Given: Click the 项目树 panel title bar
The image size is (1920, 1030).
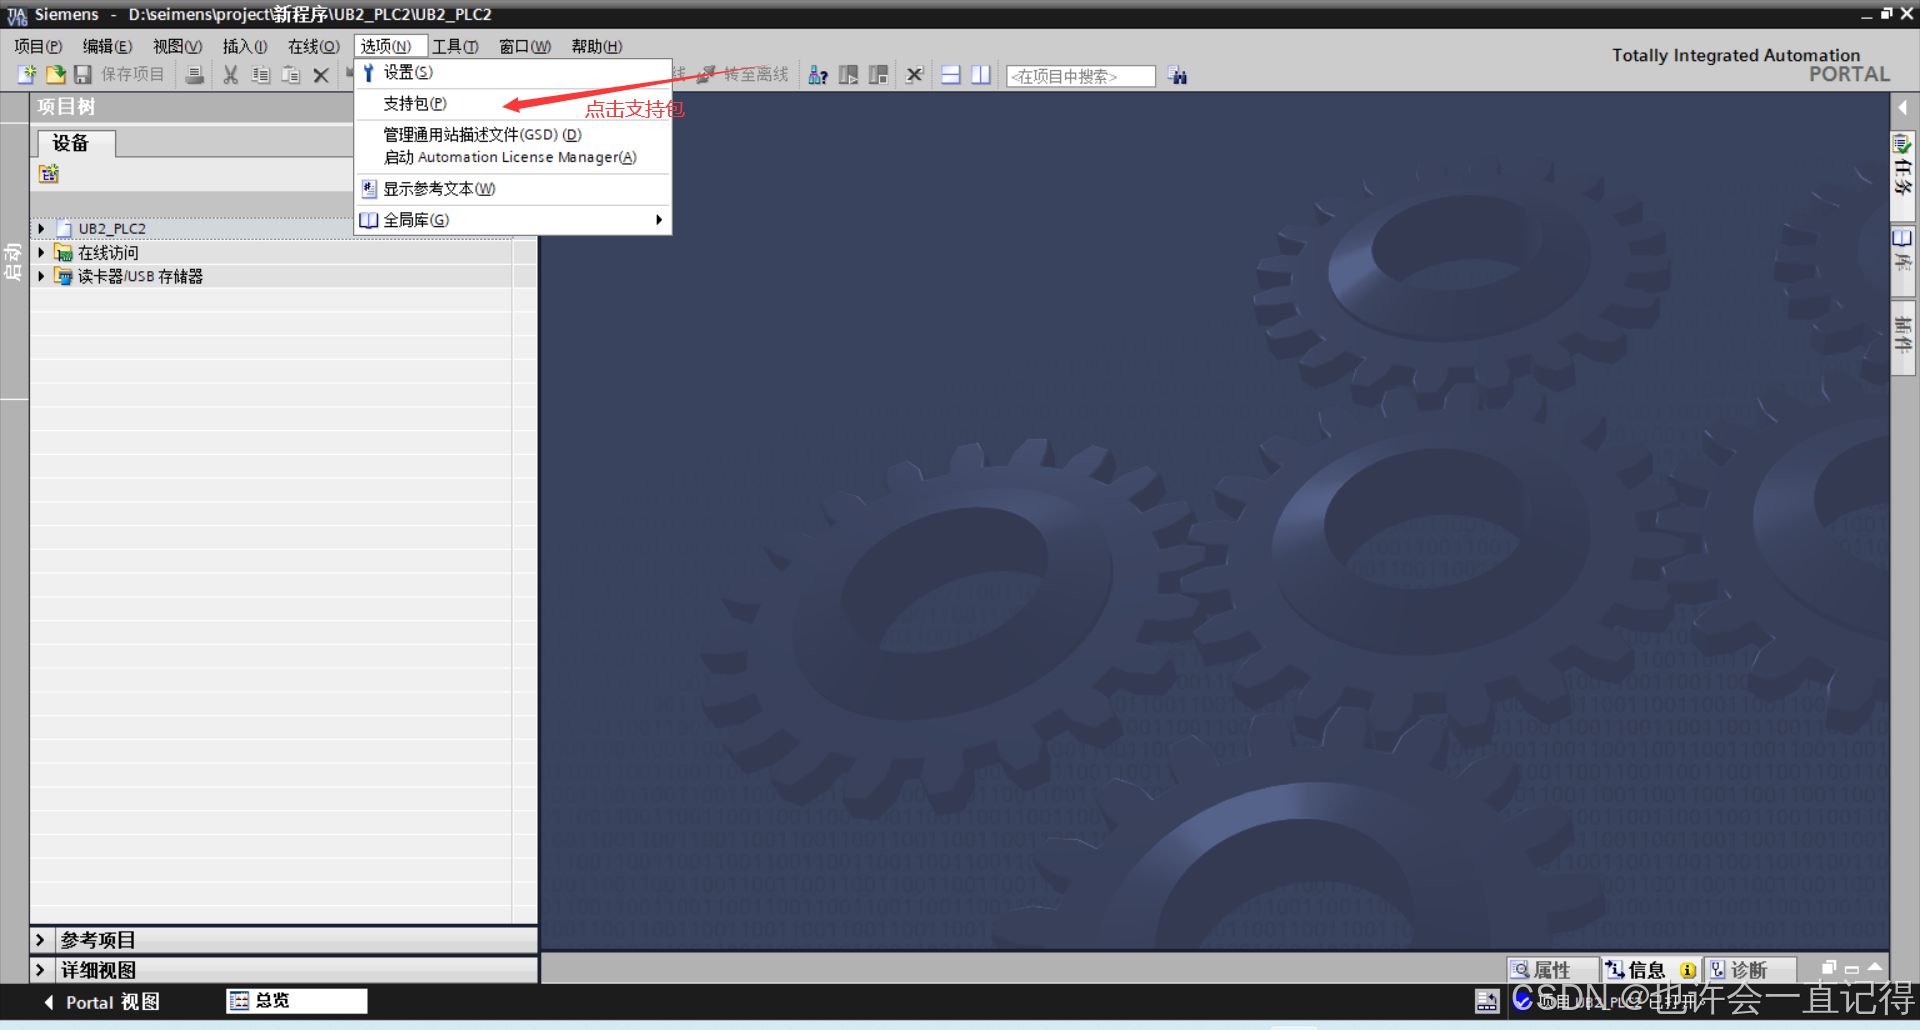Looking at the screenshot, I should (192, 107).
